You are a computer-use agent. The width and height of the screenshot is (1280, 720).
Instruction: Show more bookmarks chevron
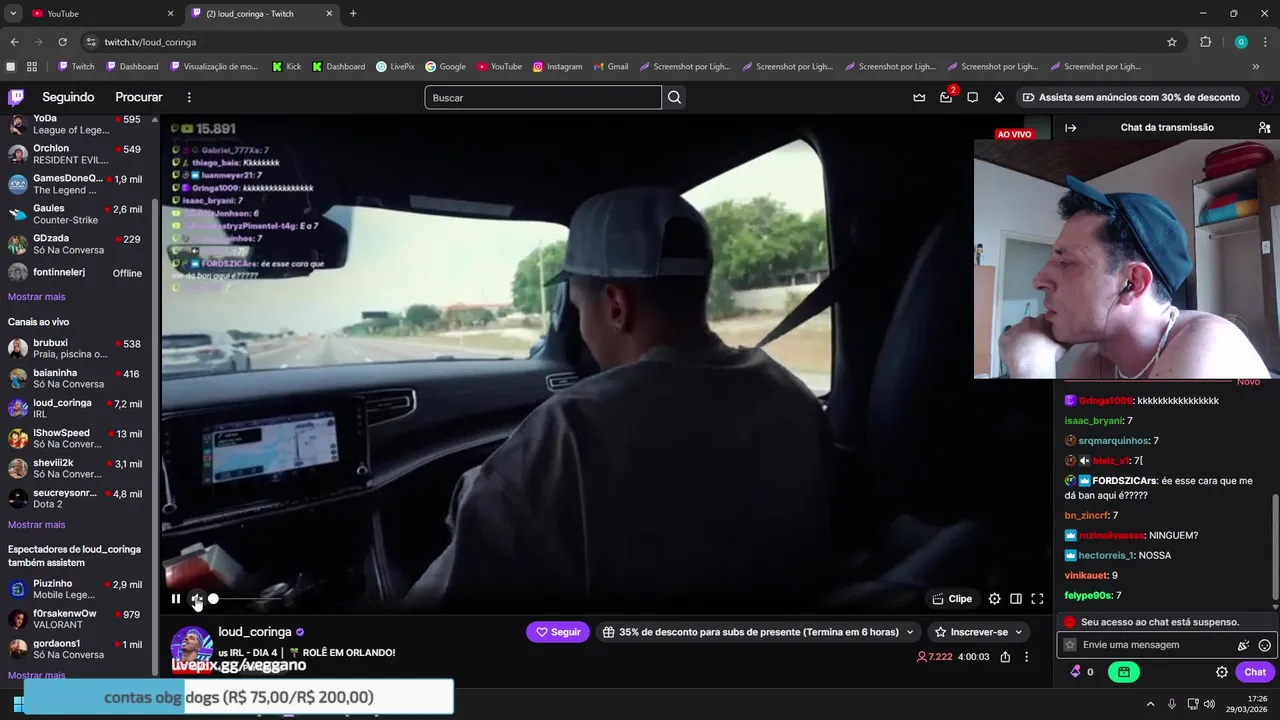coord(1256,66)
